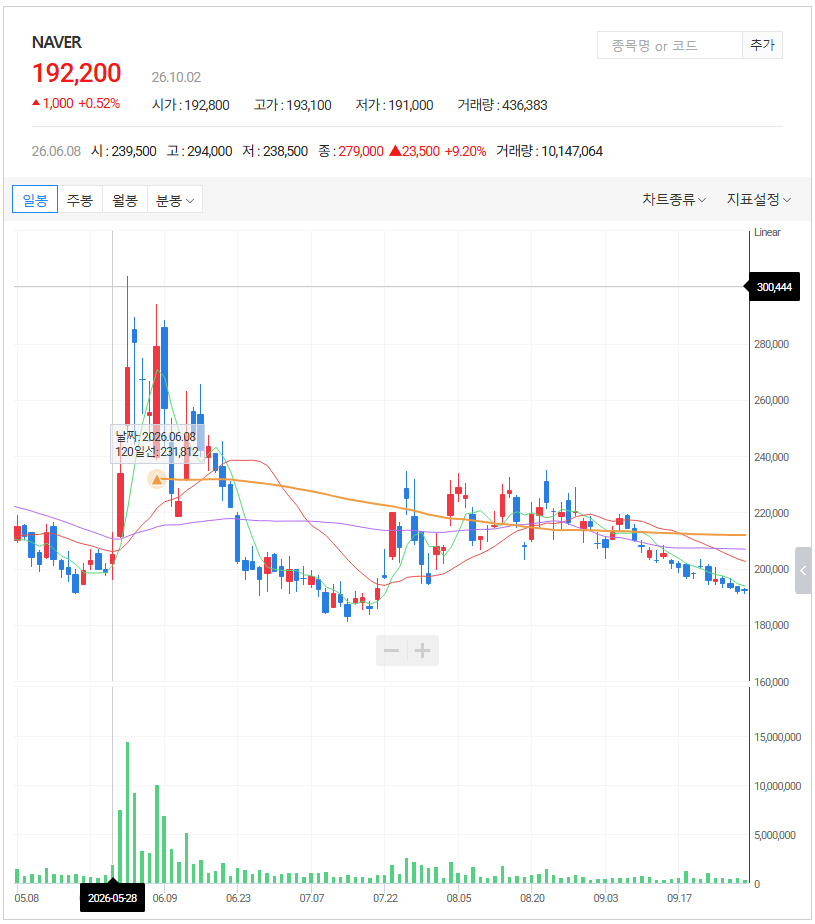Screen dimensions: 815x924
Task: Select the 일봉 daily chart tab
Action: (35, 200)
